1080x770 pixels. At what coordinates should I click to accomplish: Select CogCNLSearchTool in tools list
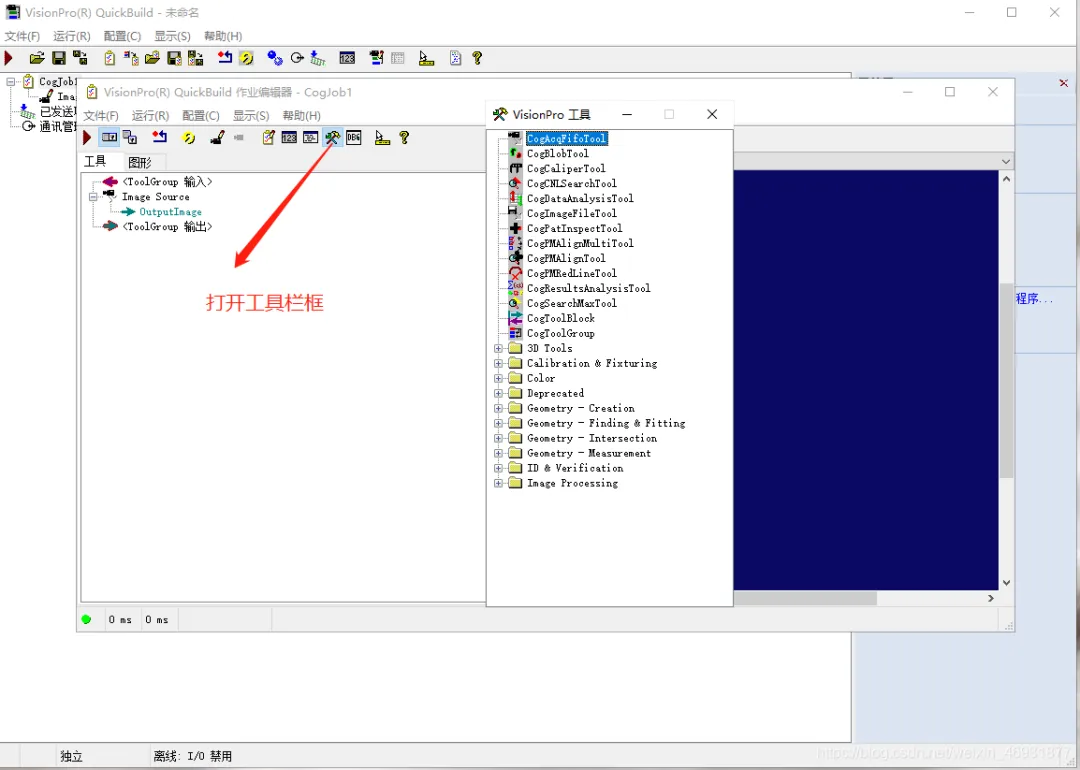(x=572, y=184)
